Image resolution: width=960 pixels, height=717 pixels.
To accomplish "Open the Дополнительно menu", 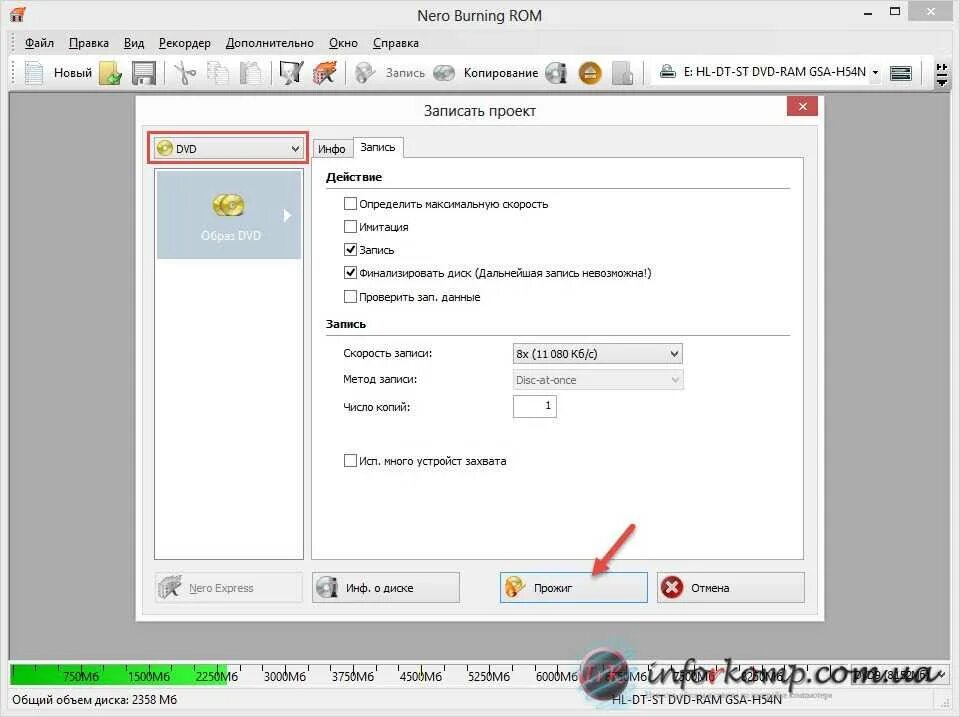I will (269, 43).
